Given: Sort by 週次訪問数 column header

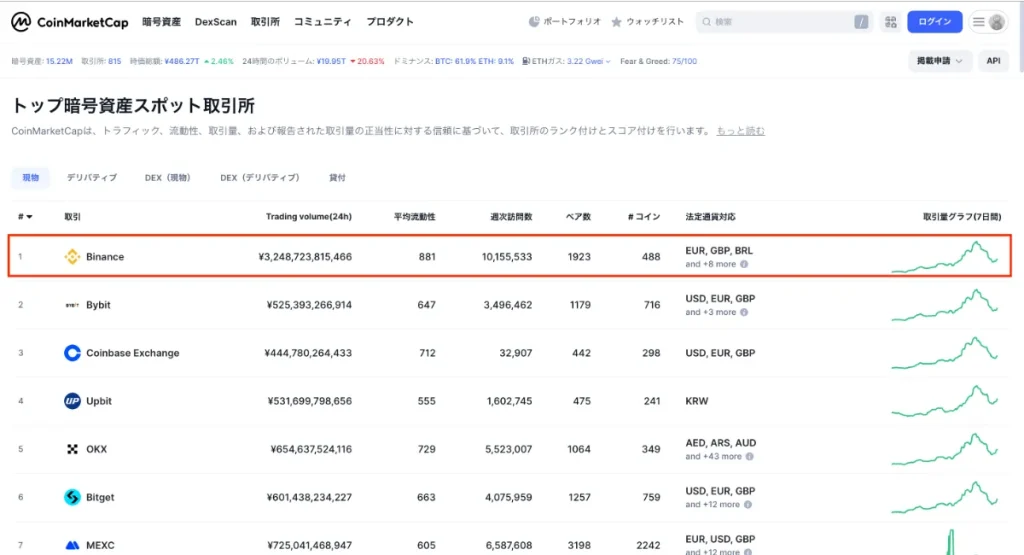Looking at the screenshot, I should (x=511, y=217).
